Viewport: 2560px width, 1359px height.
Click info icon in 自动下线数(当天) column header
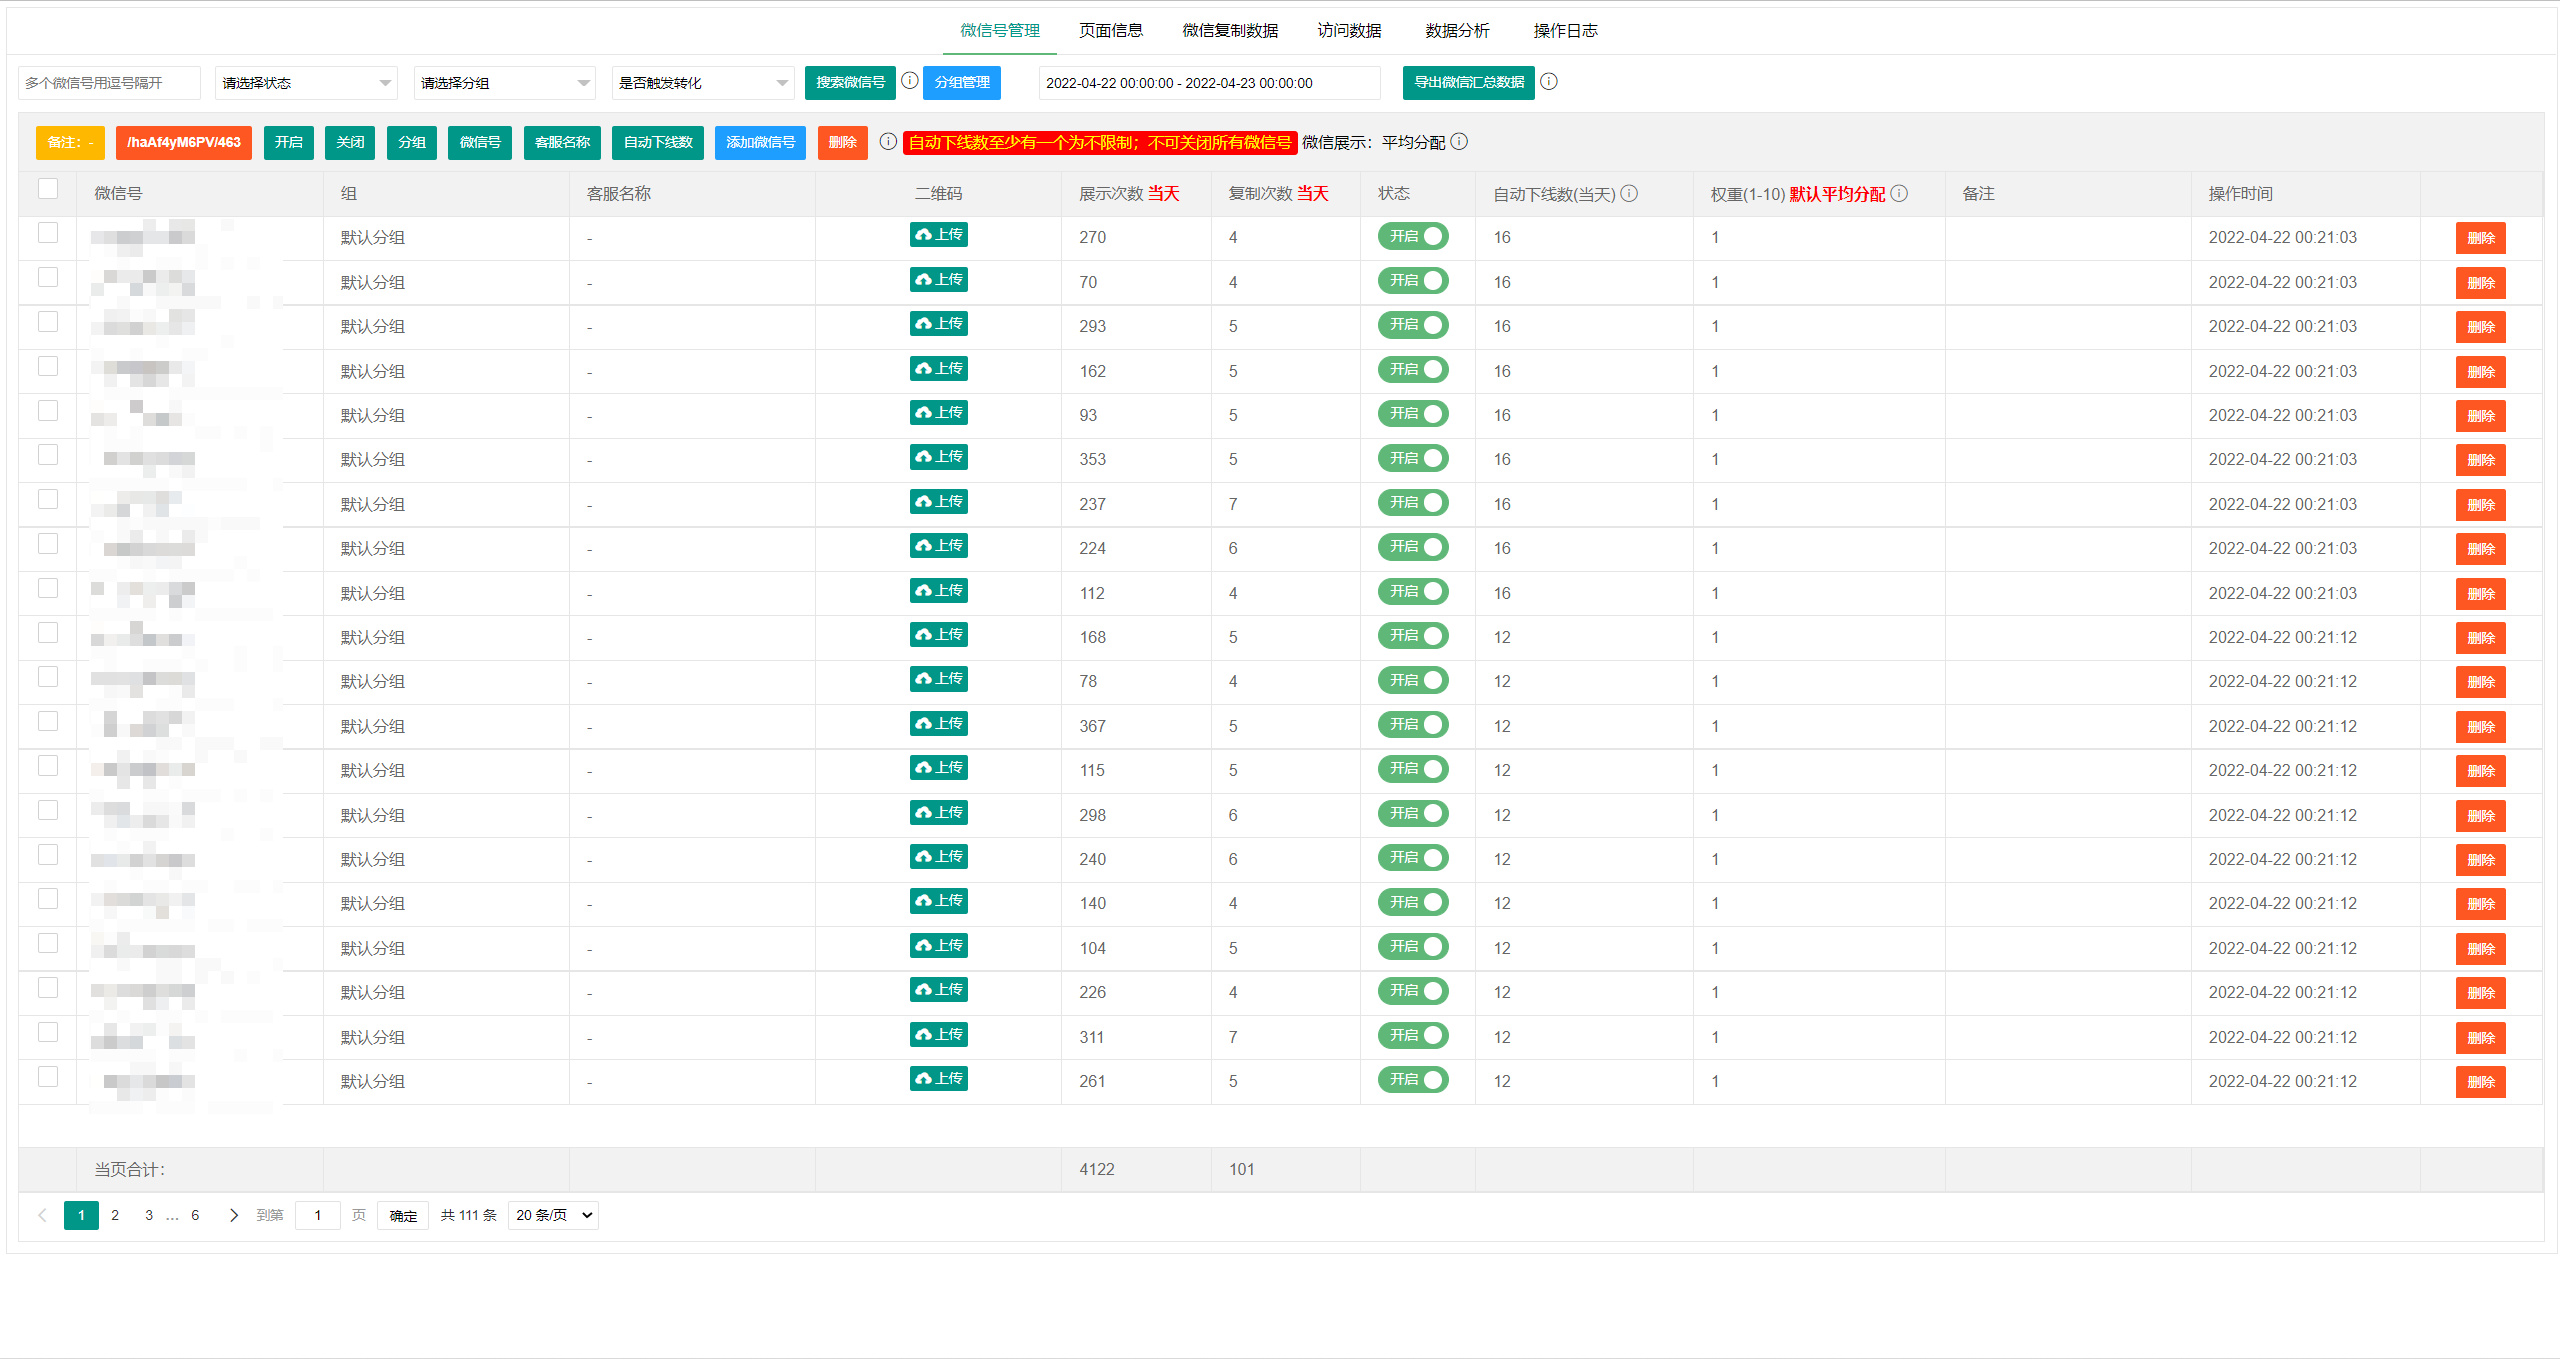point(1629,193)
